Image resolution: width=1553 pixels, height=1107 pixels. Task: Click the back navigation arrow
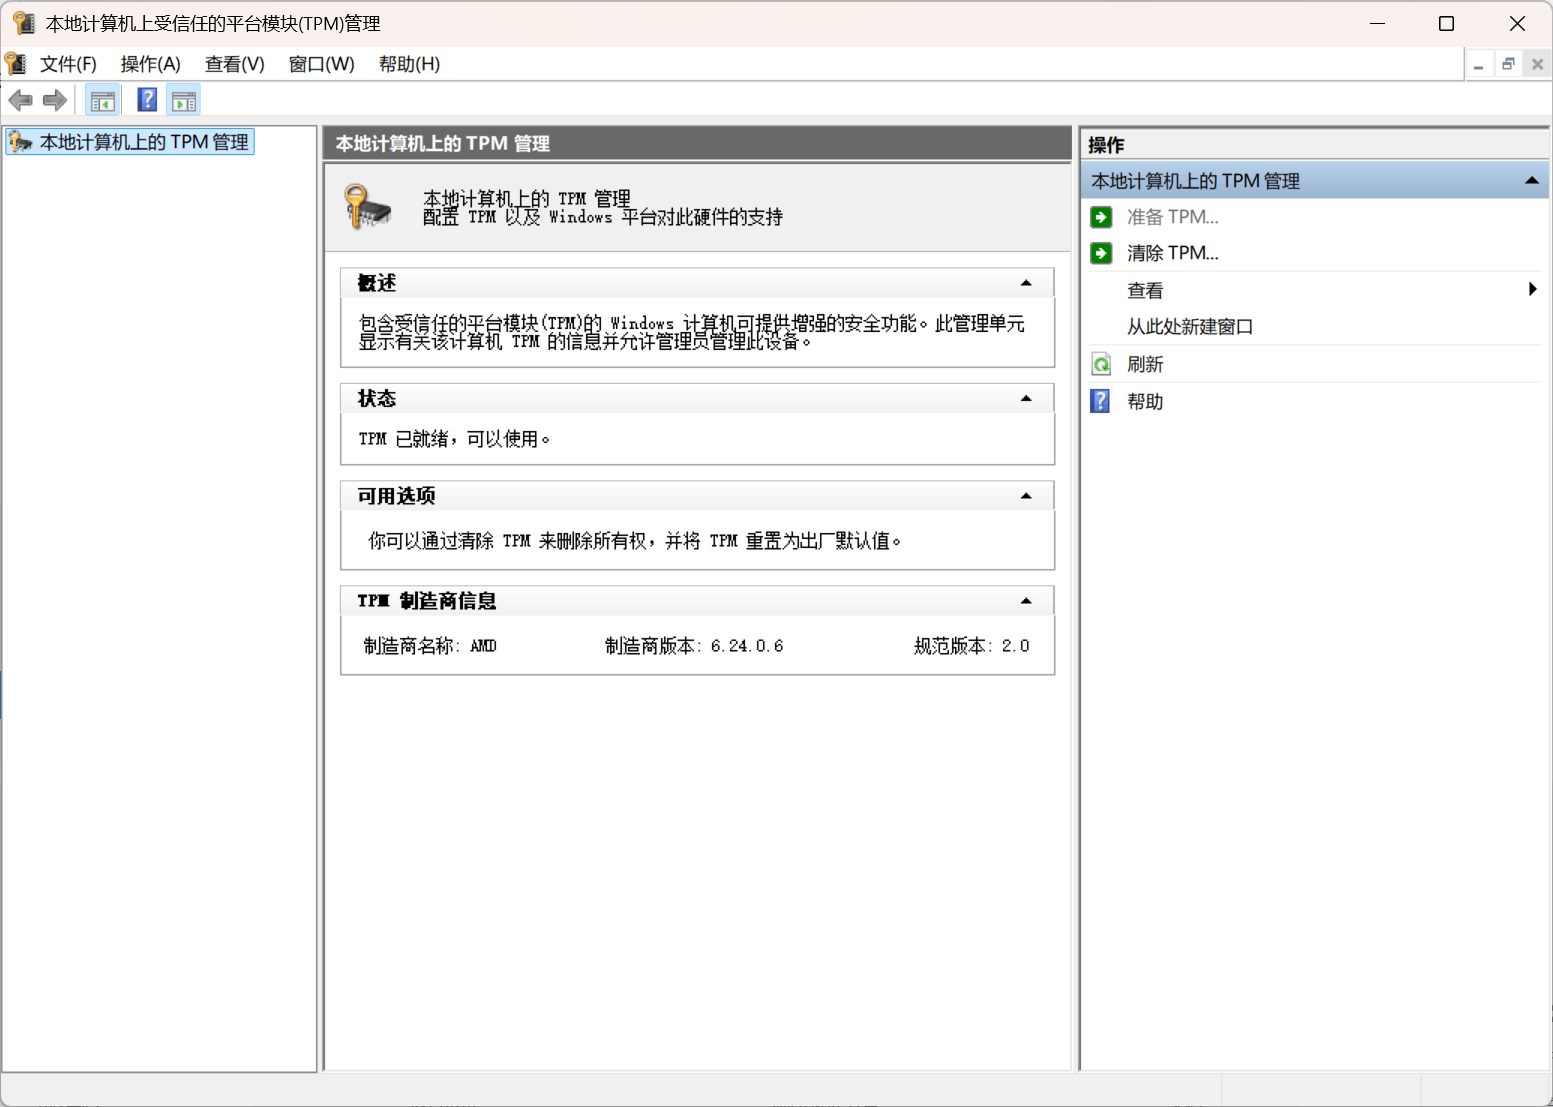coord(20,99)
